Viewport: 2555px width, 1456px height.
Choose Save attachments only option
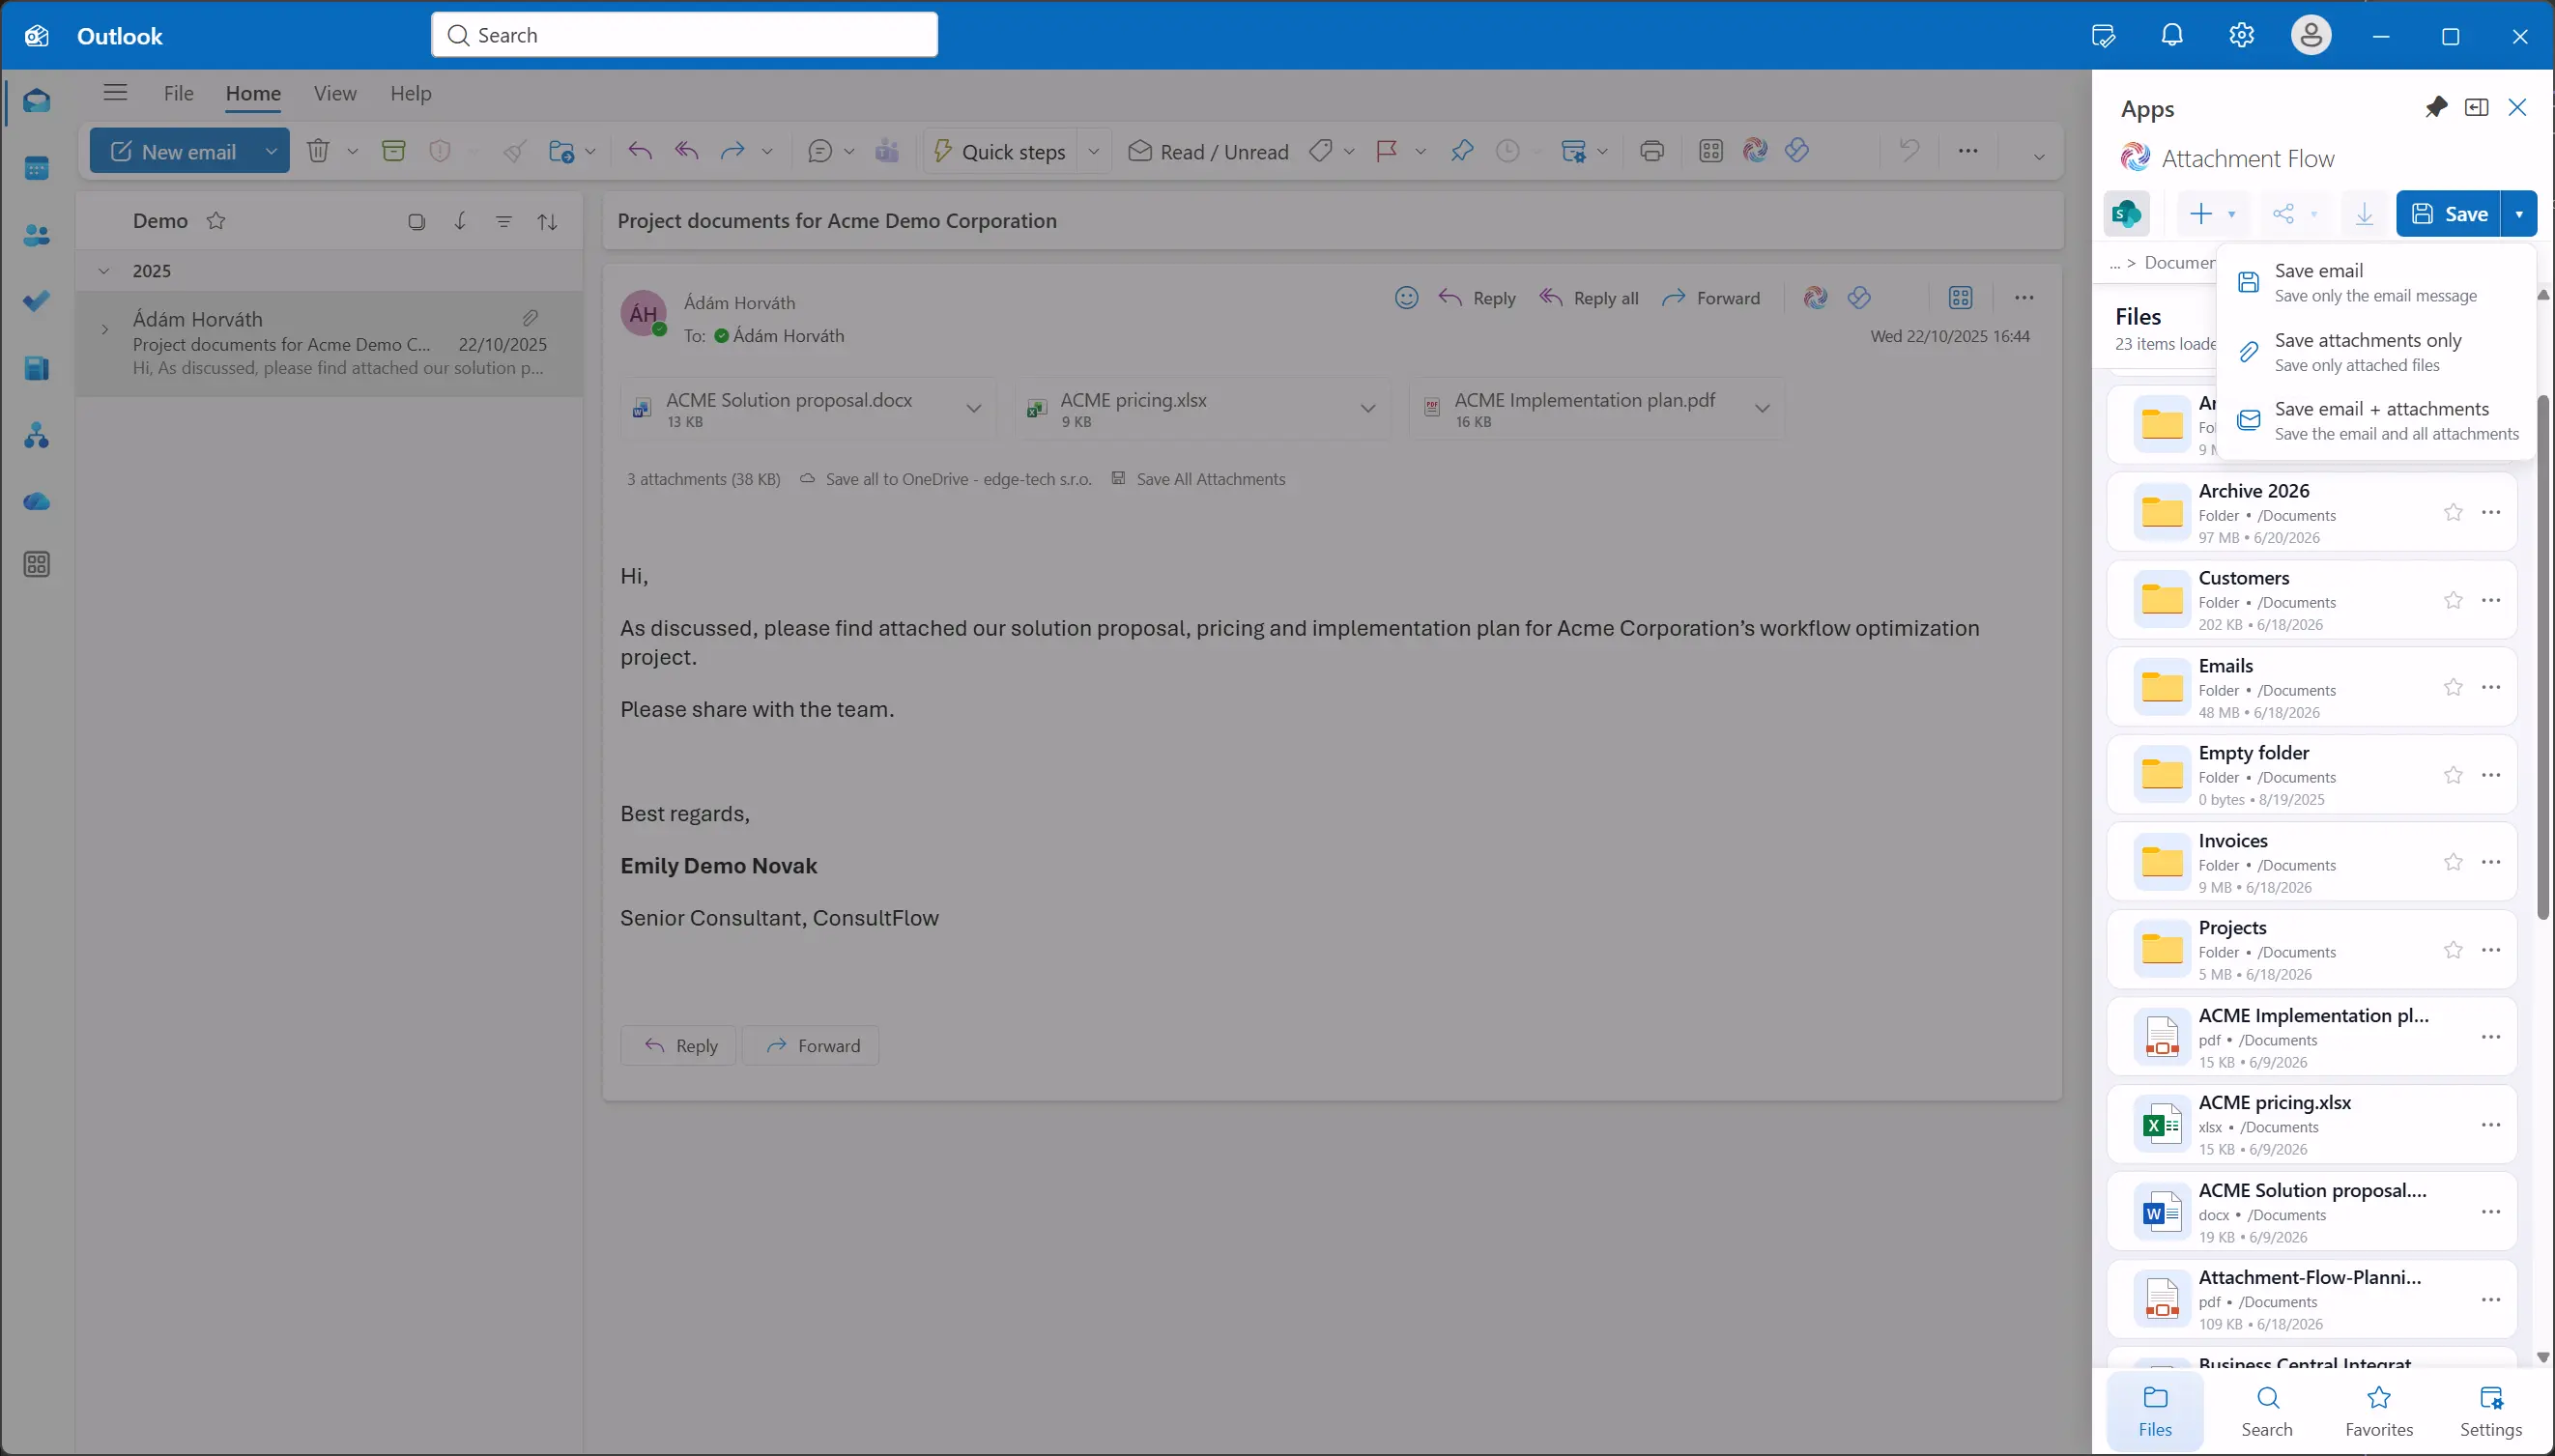[2376, 352]
